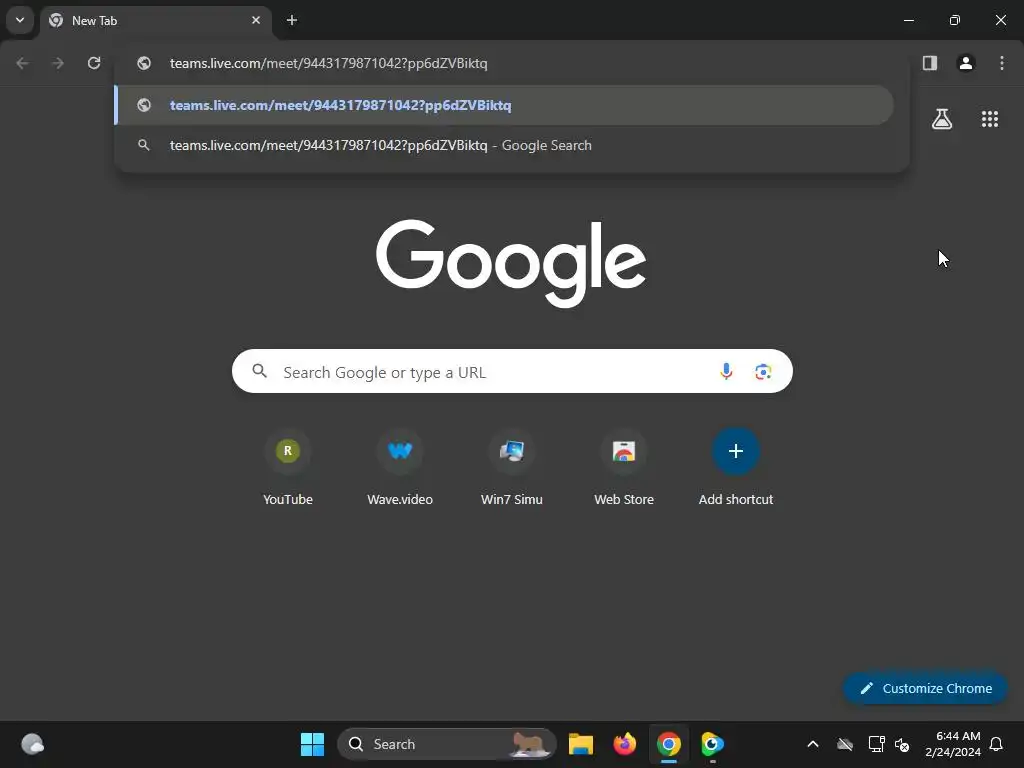
Task: Launch Firefox from the taskbar
Action: point(625,744)
